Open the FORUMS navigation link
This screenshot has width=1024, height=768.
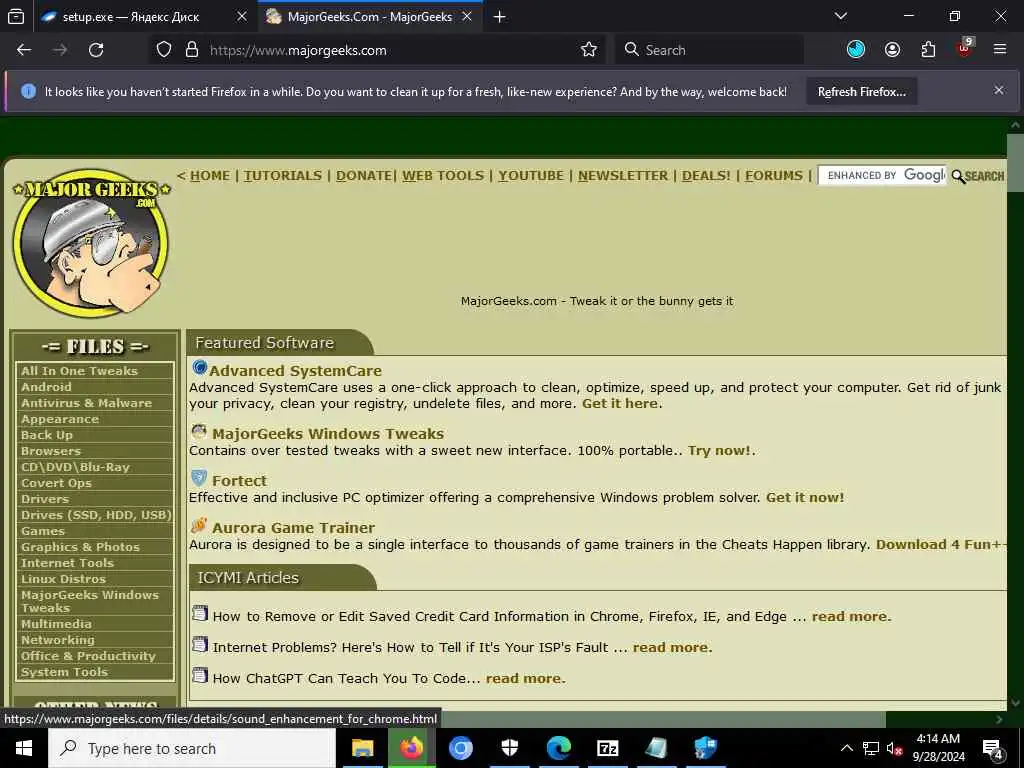774,176
